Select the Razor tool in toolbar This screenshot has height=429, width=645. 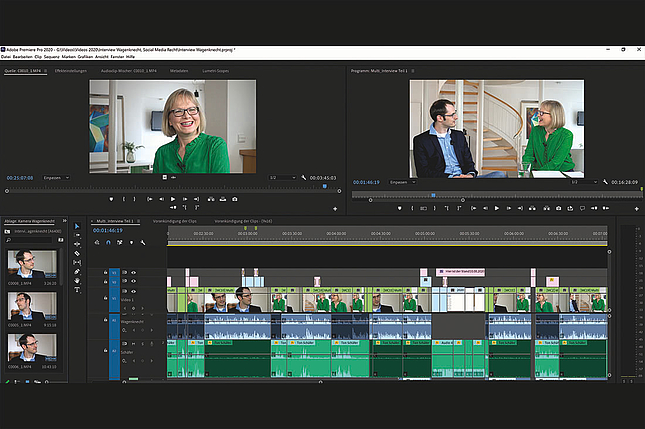coord(77,253)
